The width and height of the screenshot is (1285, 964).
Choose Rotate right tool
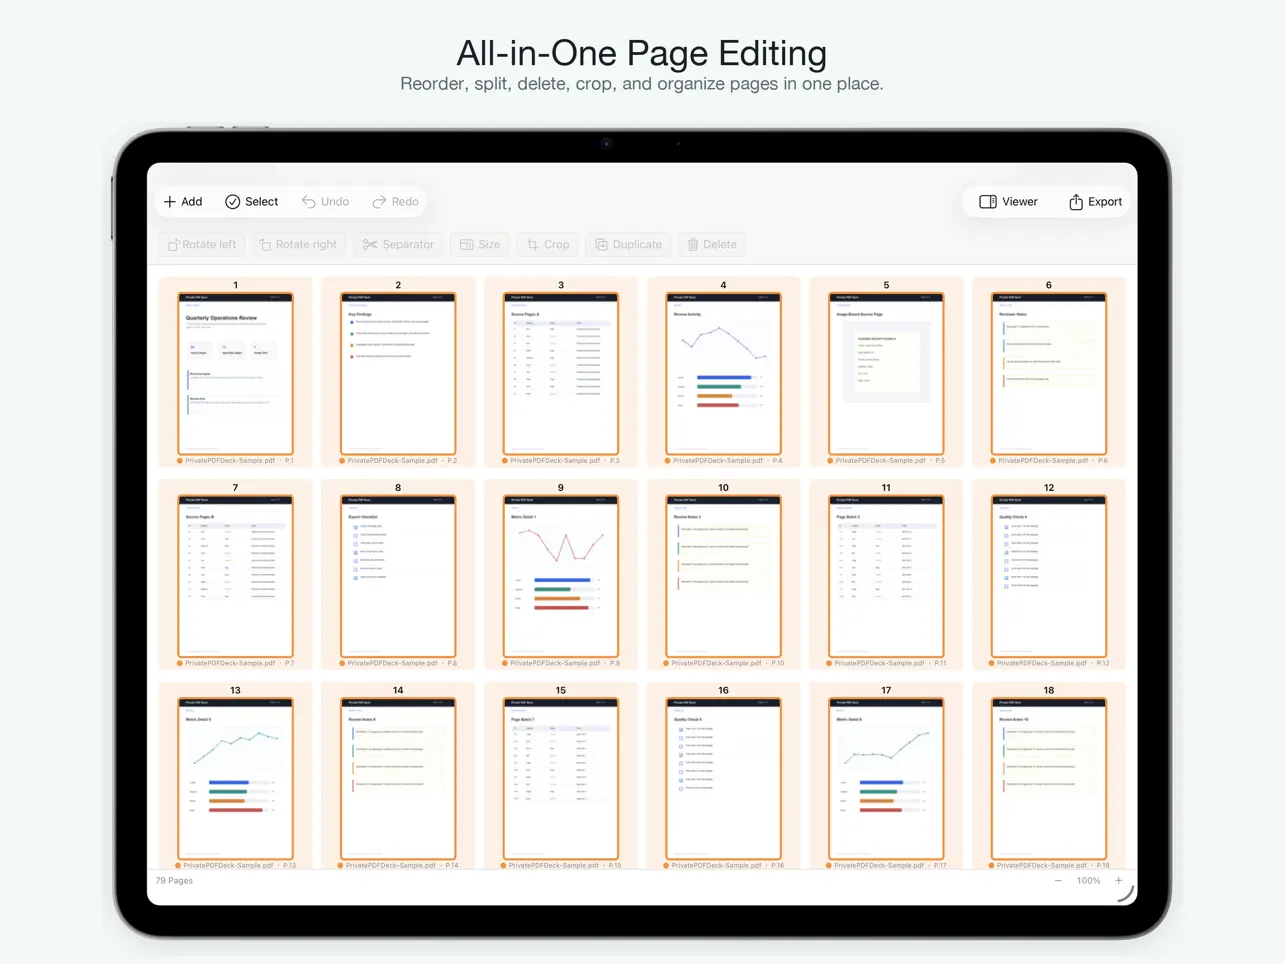[x=298, y=244]
